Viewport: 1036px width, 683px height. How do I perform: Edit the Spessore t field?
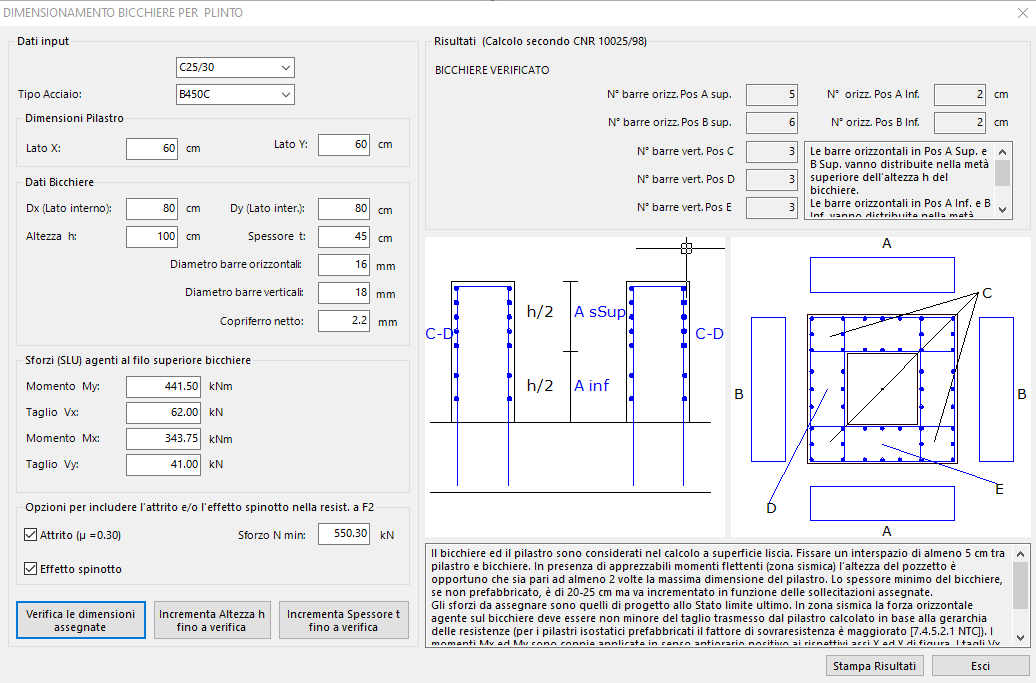coord(344,236)
